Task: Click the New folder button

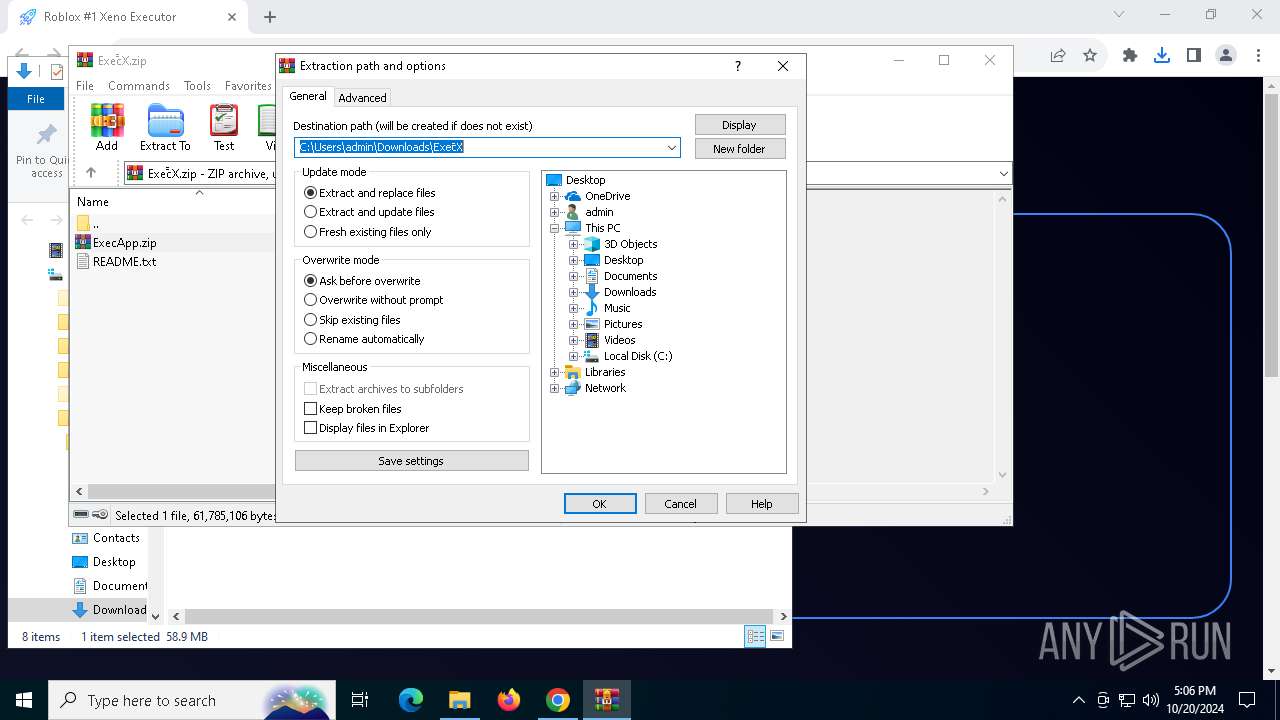Action: [x=740, y=149]
